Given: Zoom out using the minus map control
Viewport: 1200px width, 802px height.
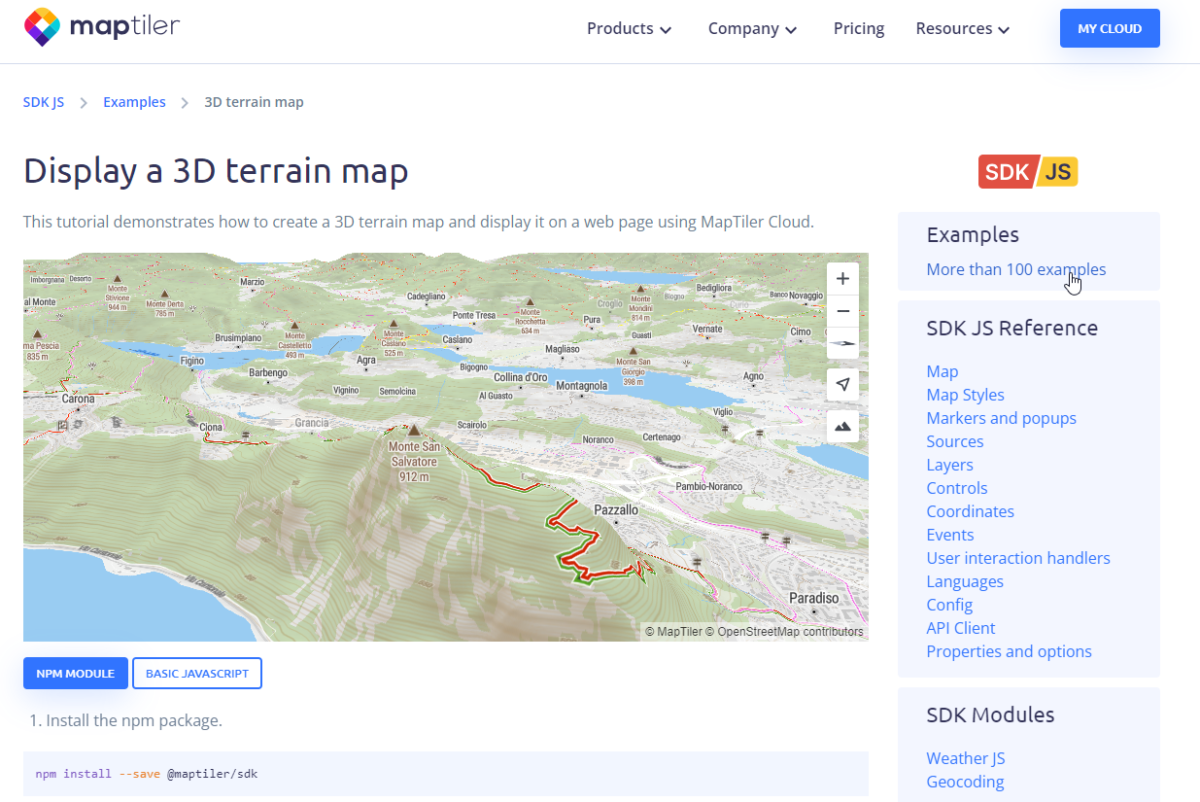Looking at the screenshot, I should coord(842,311).
